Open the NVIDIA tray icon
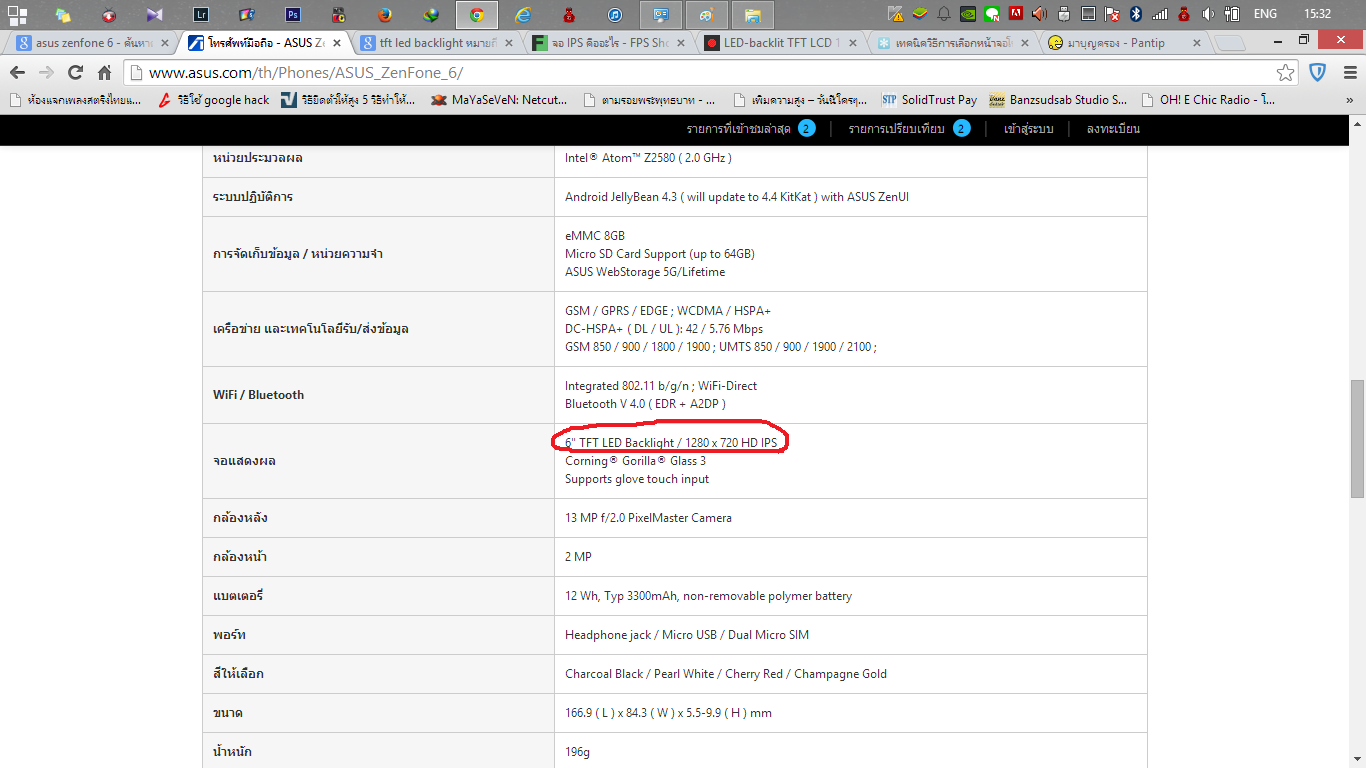This screenshot has width=1366, height=768. [968, 14]
